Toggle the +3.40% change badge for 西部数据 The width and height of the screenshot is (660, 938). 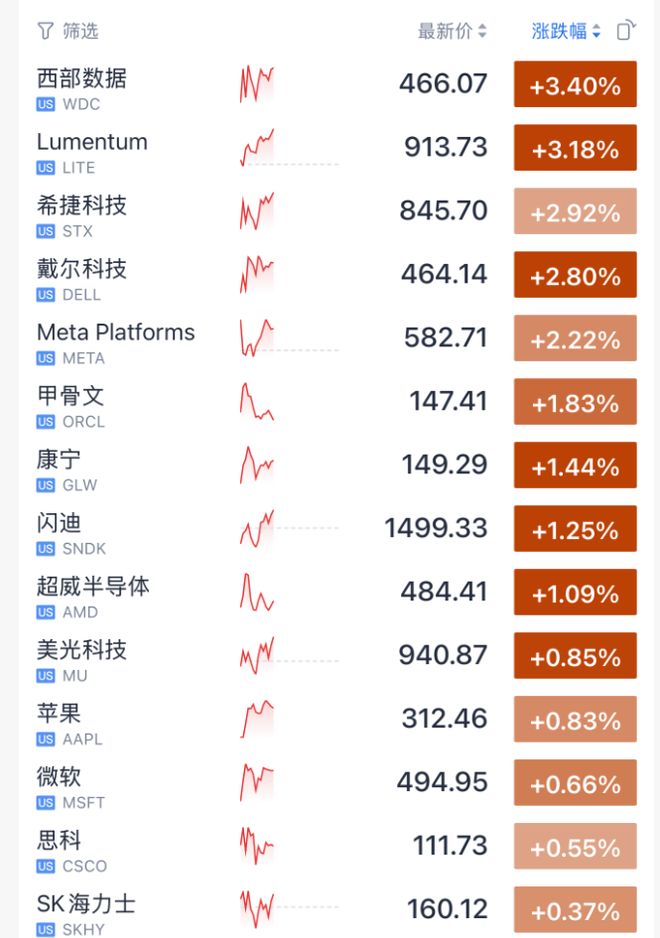(575, 84)
